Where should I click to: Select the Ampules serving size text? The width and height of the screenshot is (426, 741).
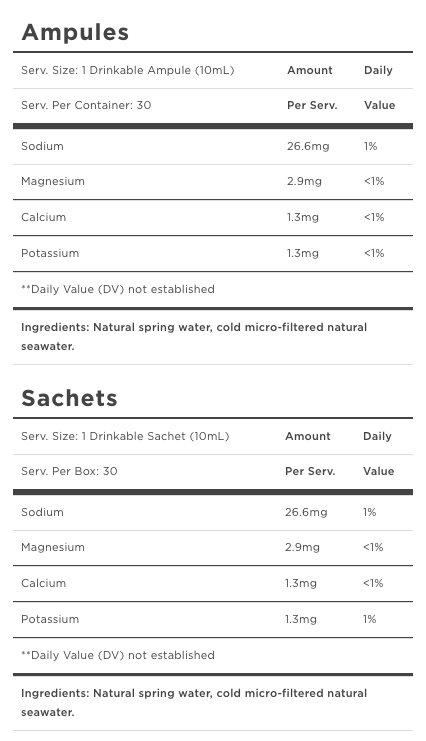[128, 70]
